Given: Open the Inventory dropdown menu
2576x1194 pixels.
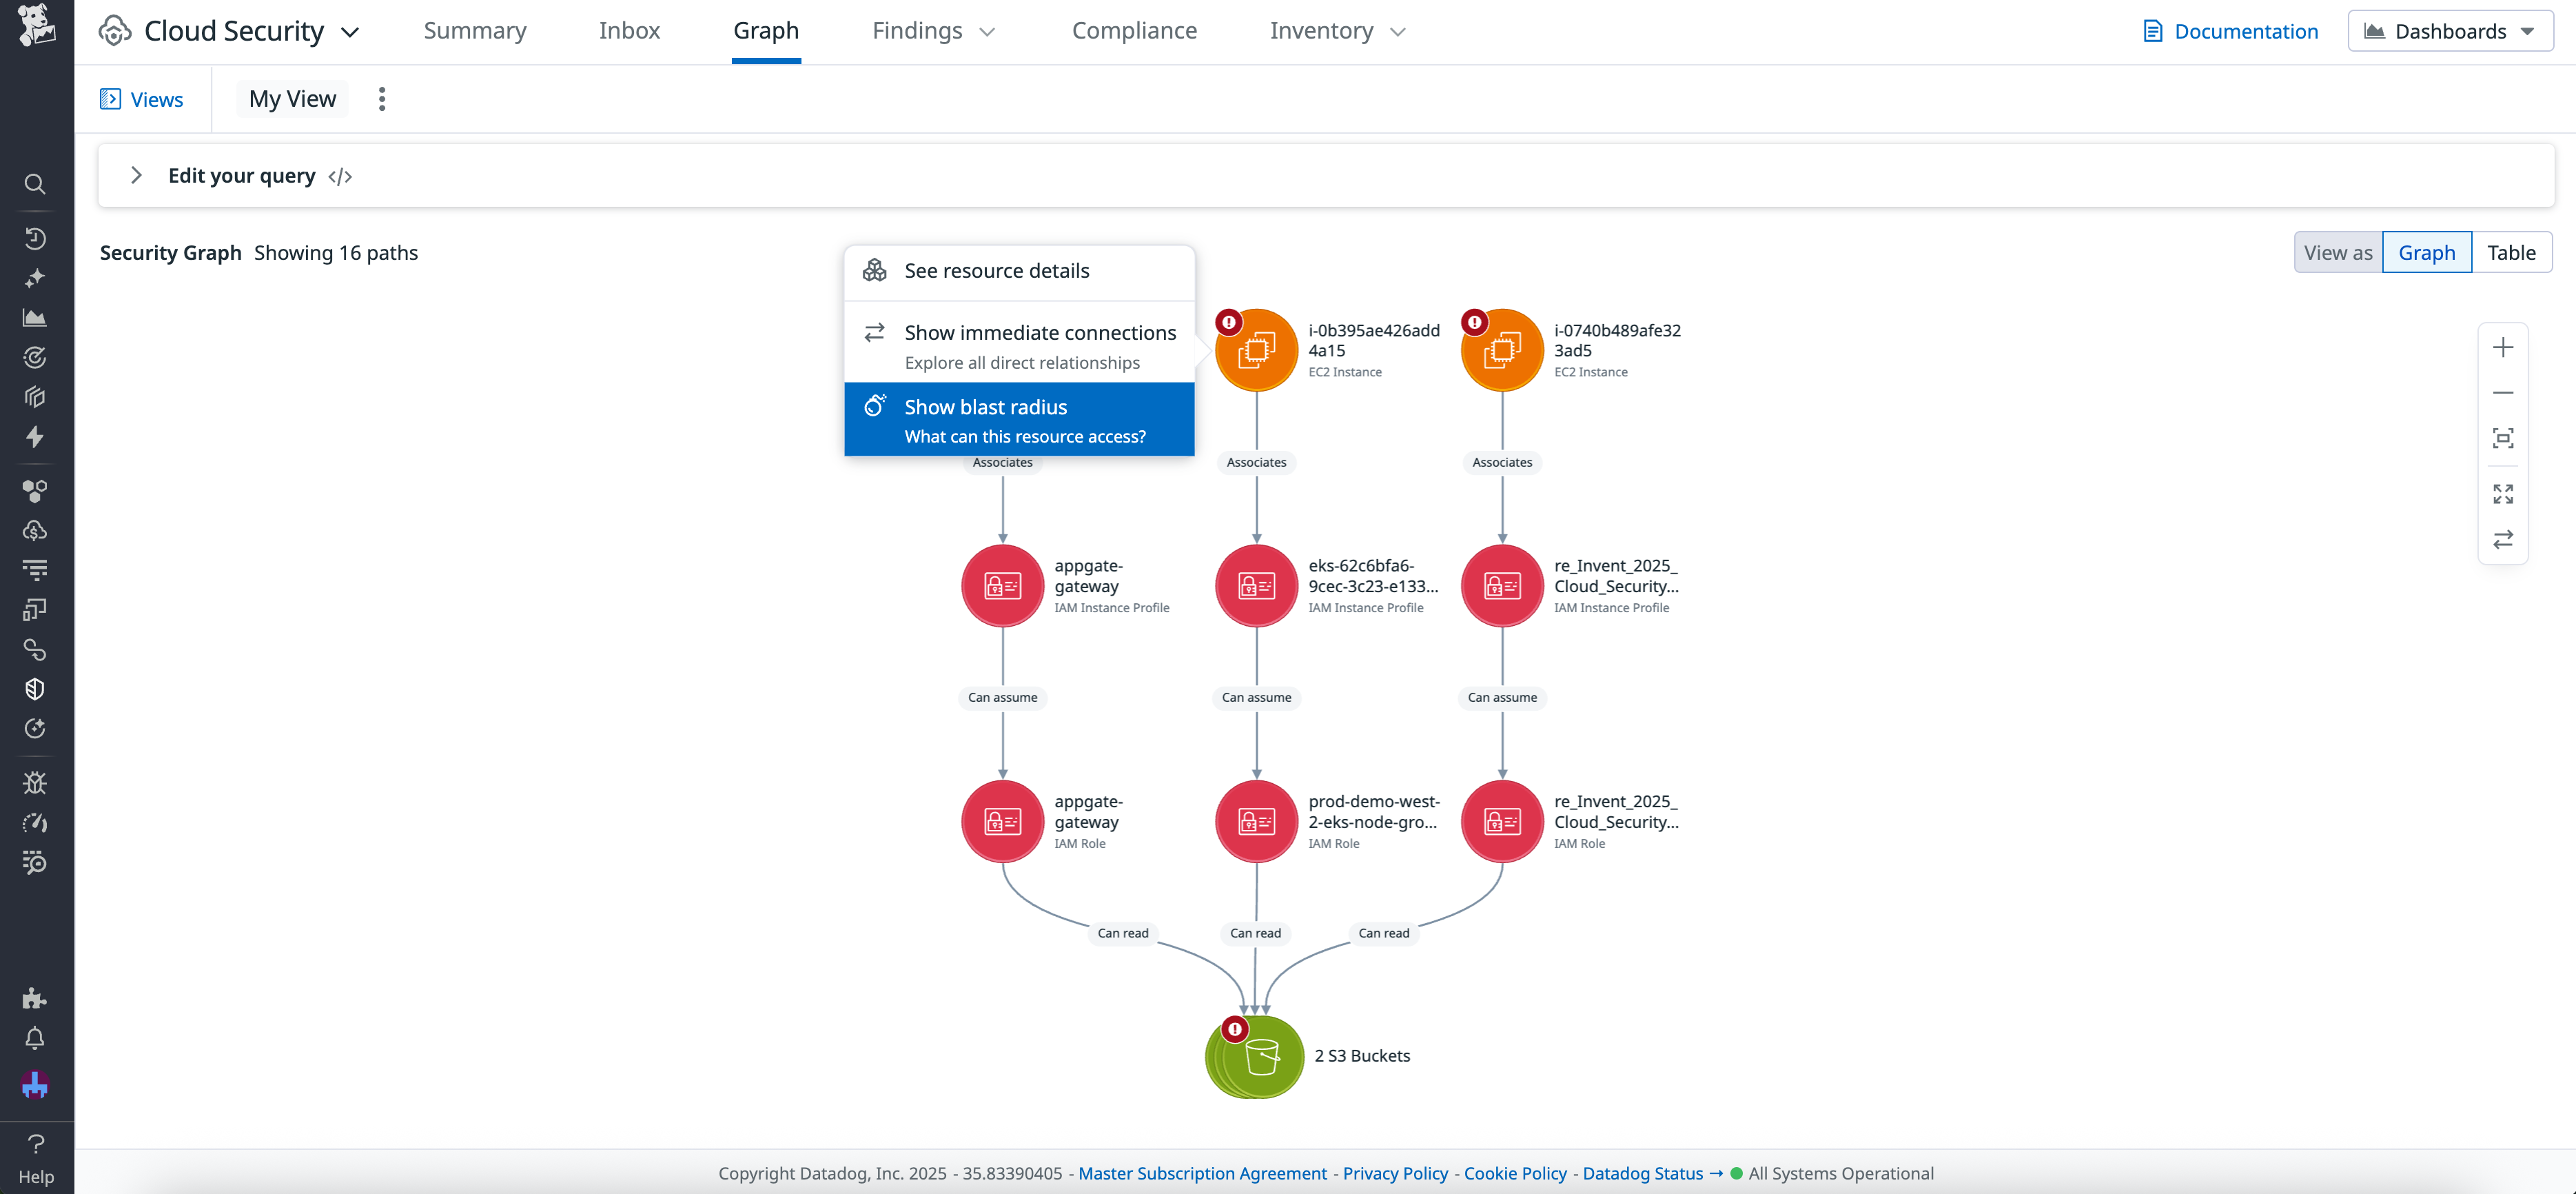Looking at the screenshot, I should [x=1336, y=31].
